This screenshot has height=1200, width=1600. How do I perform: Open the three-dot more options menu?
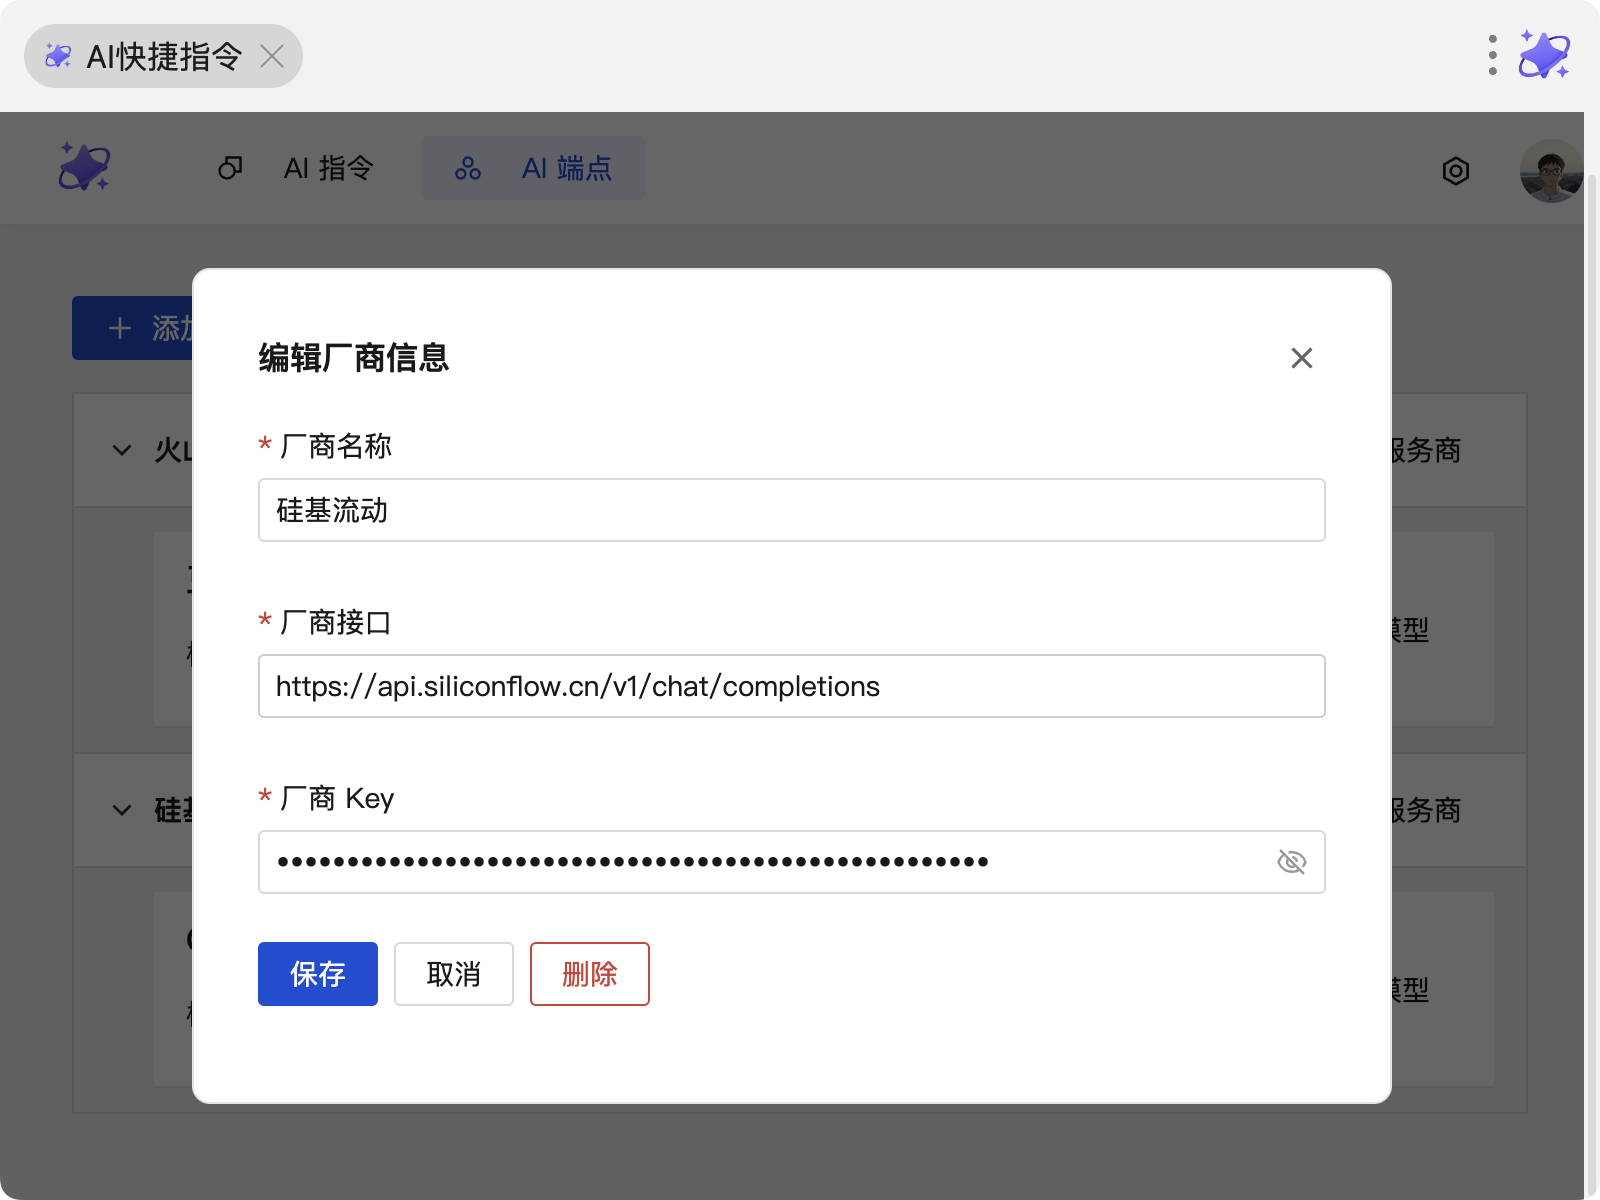[1492, 55]
